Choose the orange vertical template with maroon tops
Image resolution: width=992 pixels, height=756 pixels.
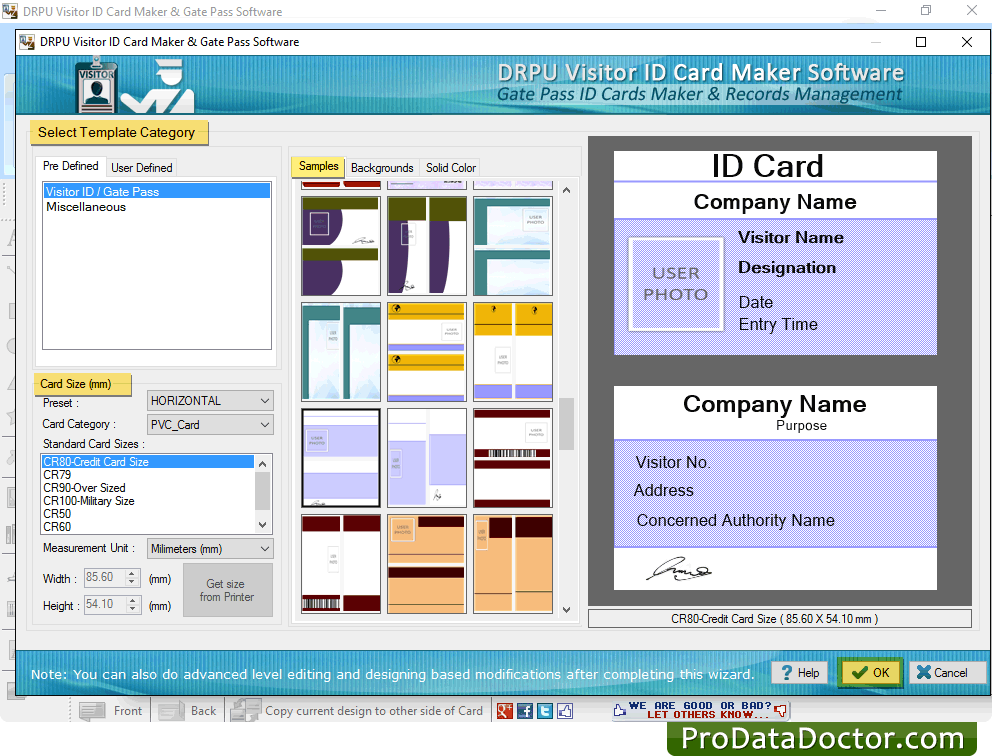tap(513, 564)
